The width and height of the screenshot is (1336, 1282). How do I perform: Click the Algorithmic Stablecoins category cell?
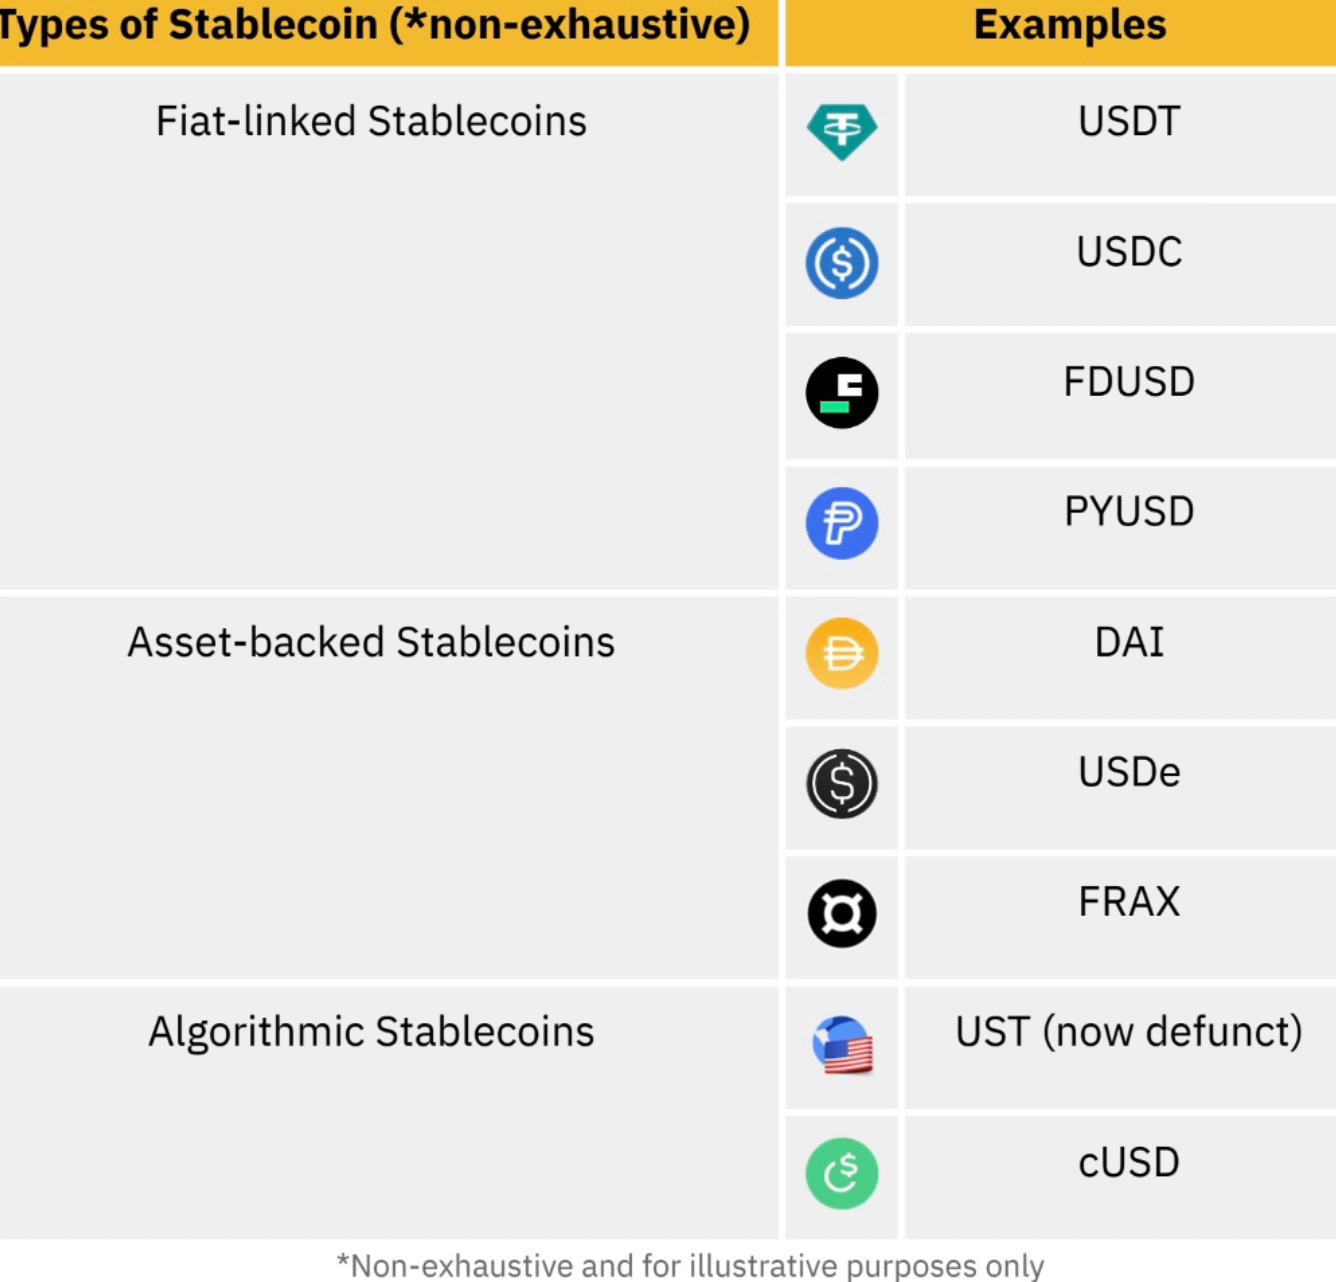tap(371, 1032)
